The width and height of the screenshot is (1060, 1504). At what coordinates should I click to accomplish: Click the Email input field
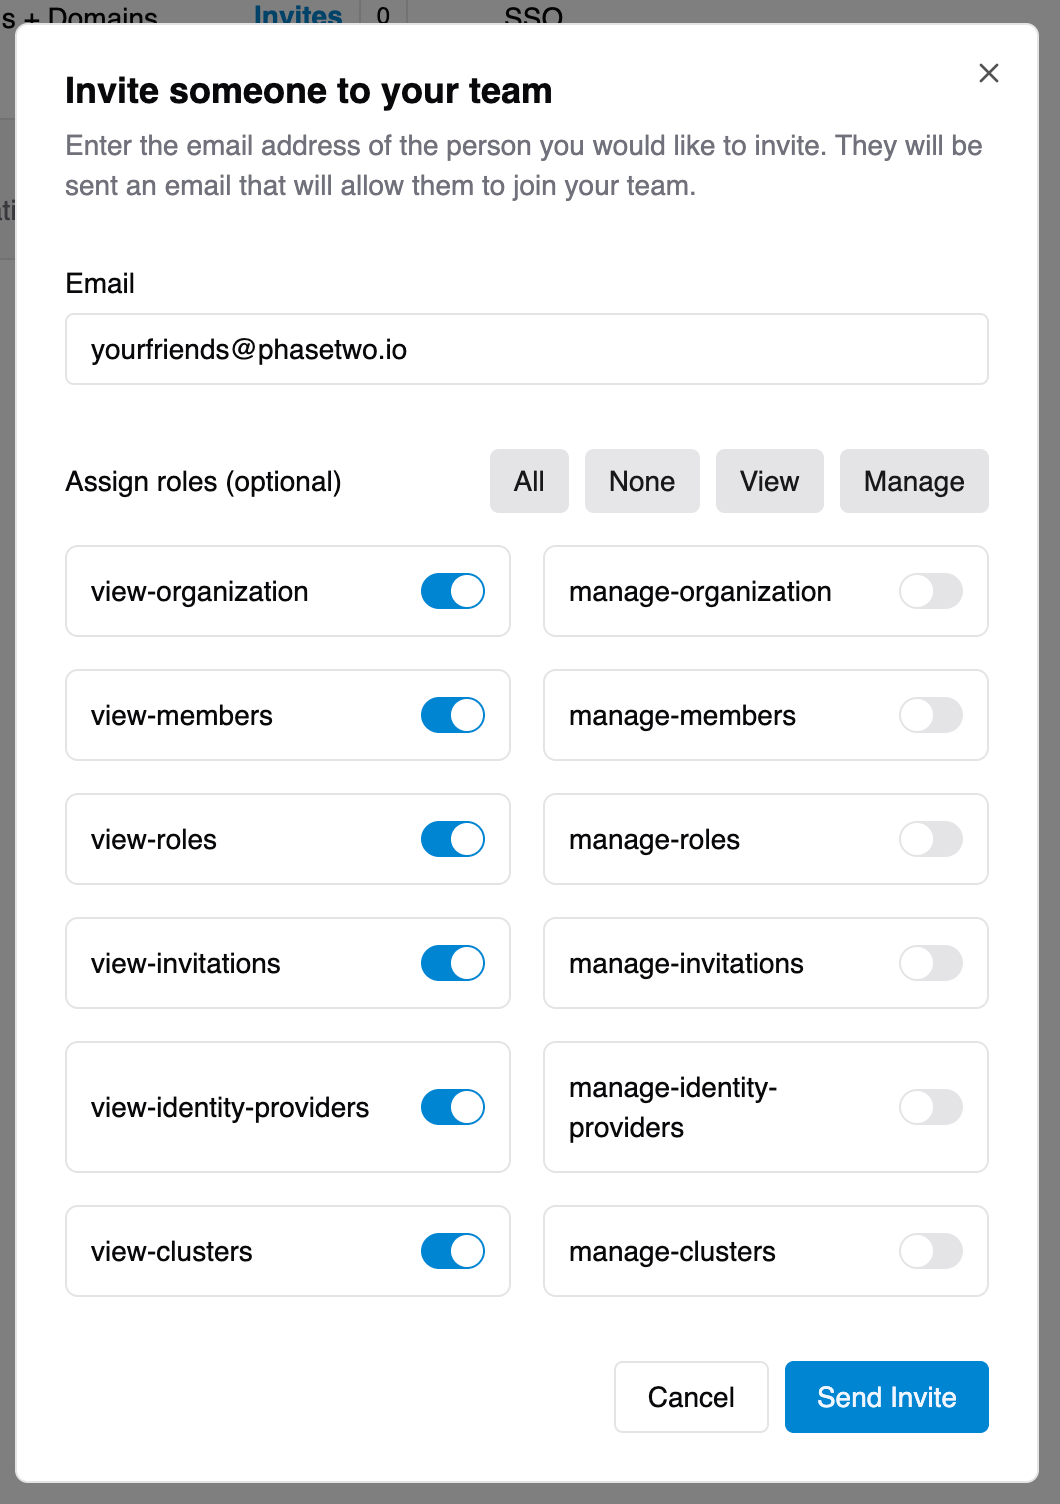click(x=526, y=349)
